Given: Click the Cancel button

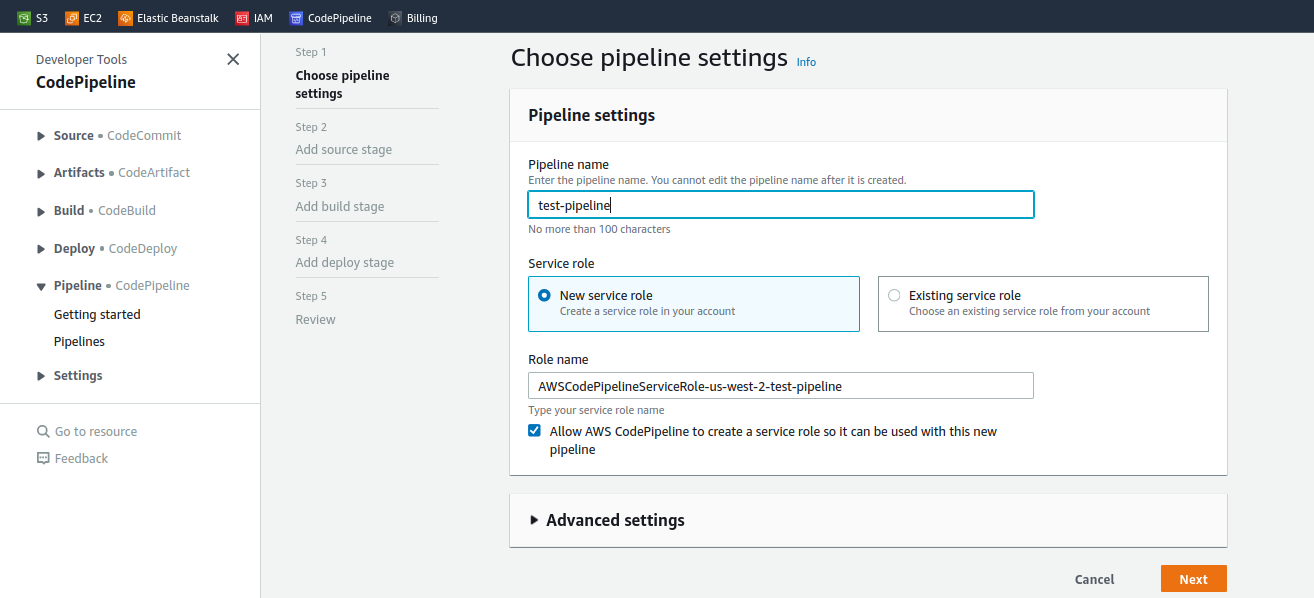Looking at the screenshot, I should click(x=1094, y=579).
